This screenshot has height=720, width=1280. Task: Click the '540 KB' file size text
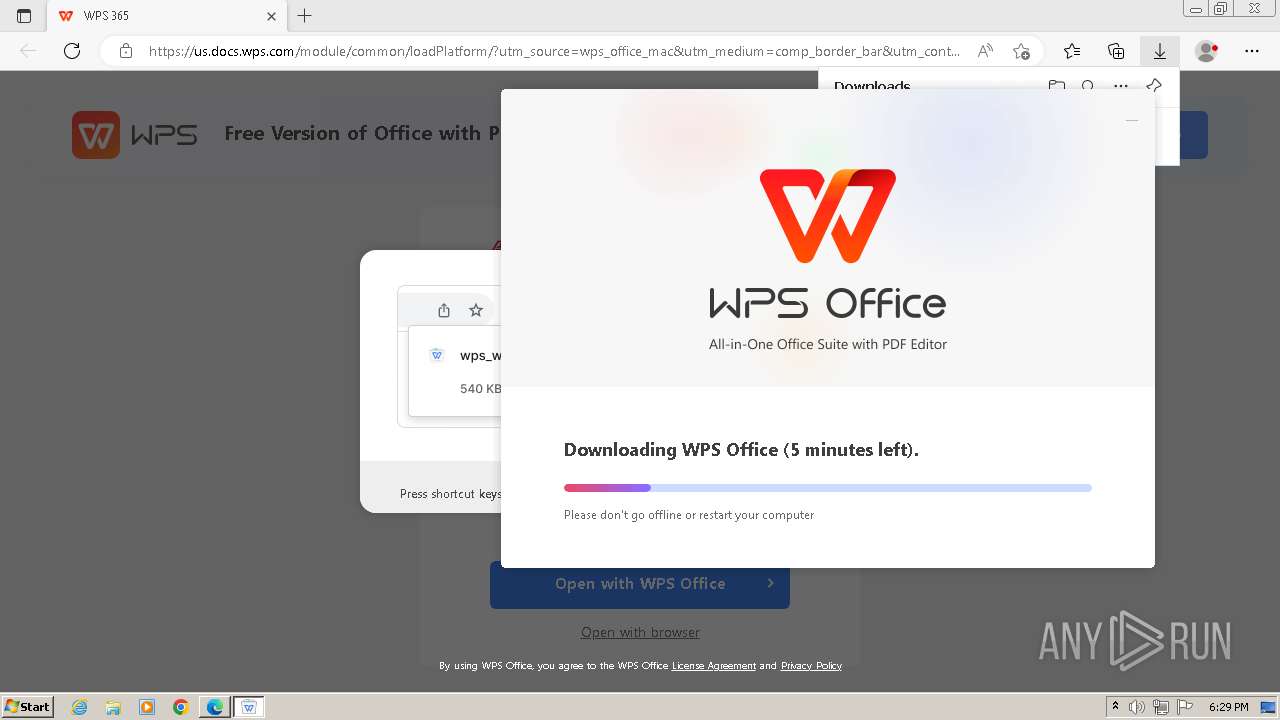480,388
